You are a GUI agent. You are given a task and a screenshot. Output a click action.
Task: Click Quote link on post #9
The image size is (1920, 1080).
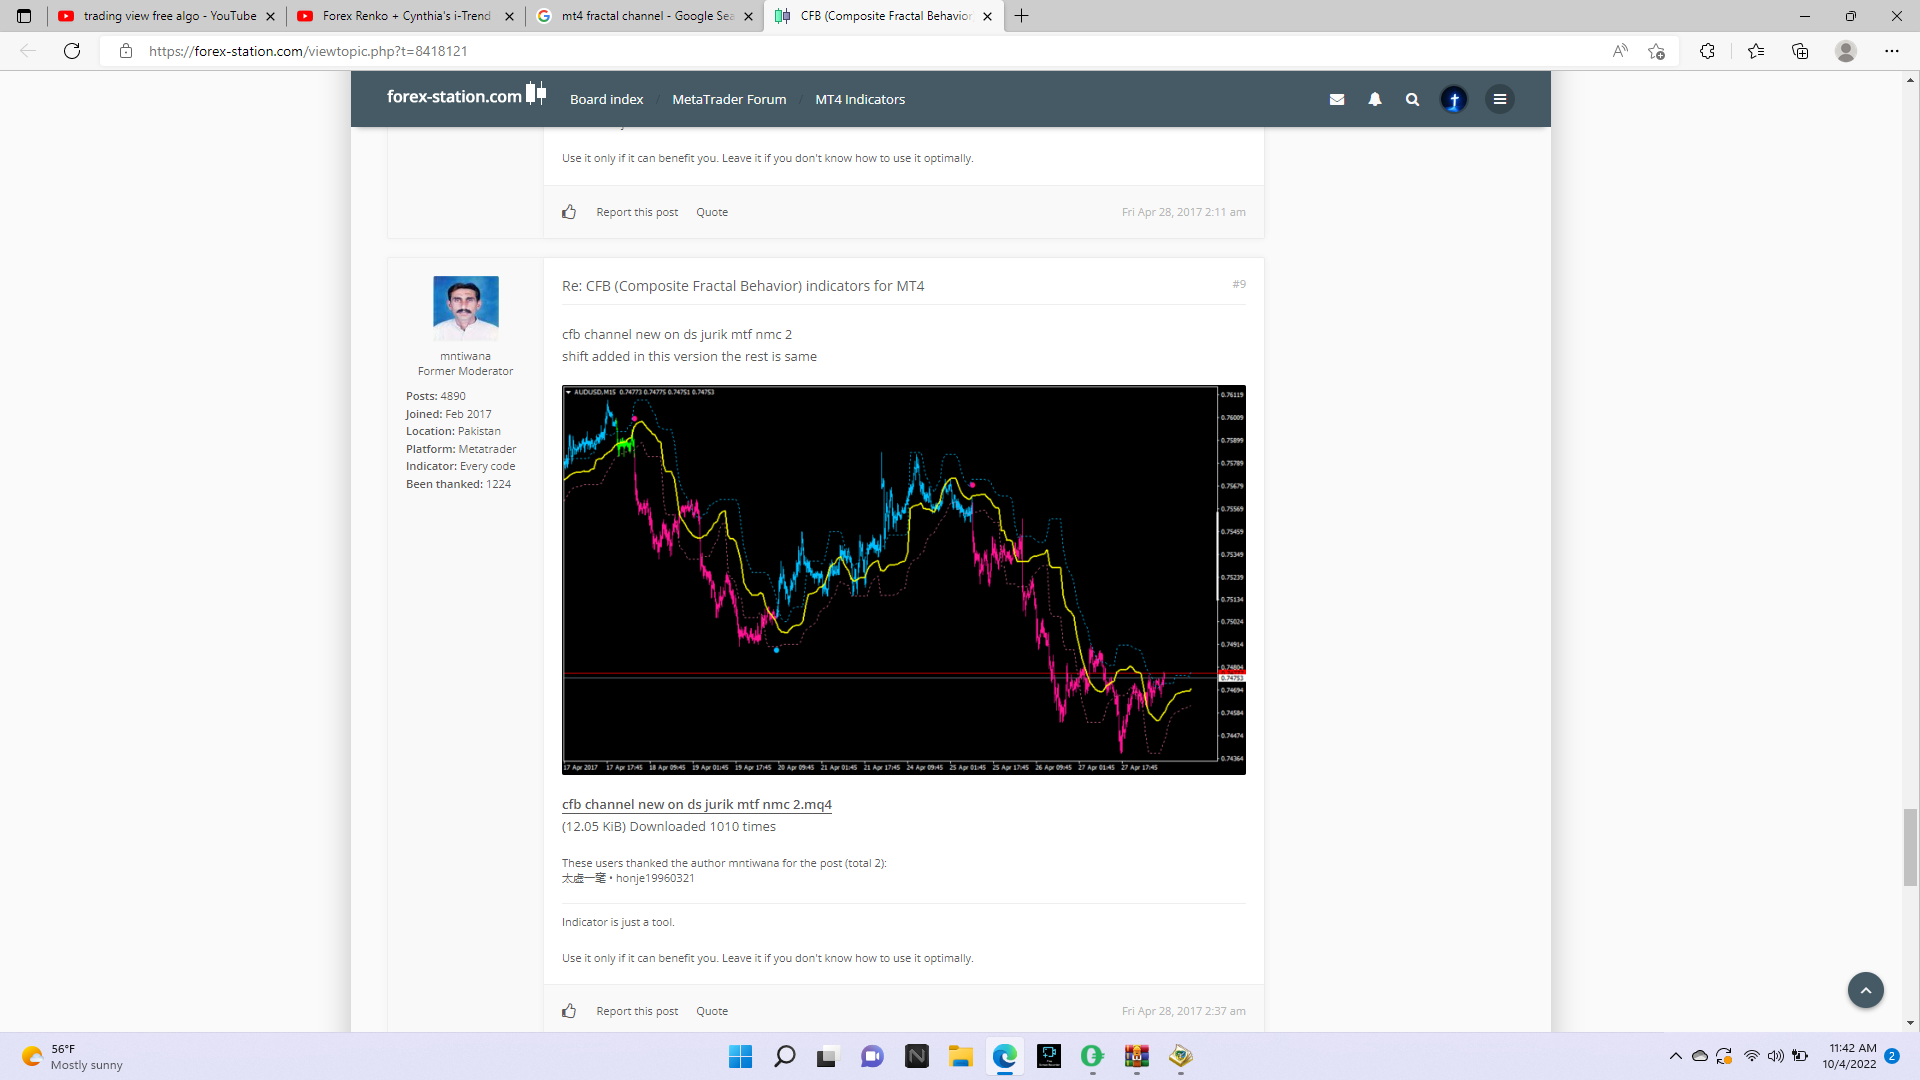711,1011
